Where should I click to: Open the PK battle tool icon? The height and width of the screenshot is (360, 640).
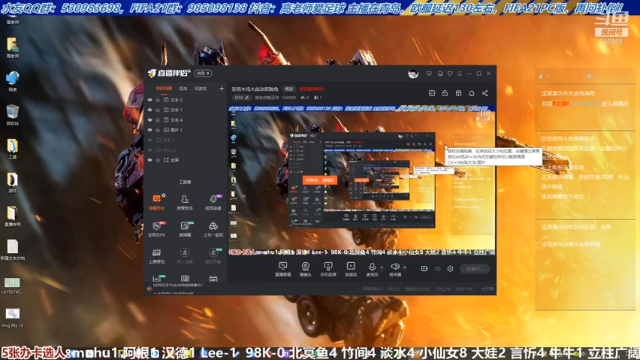157,226
